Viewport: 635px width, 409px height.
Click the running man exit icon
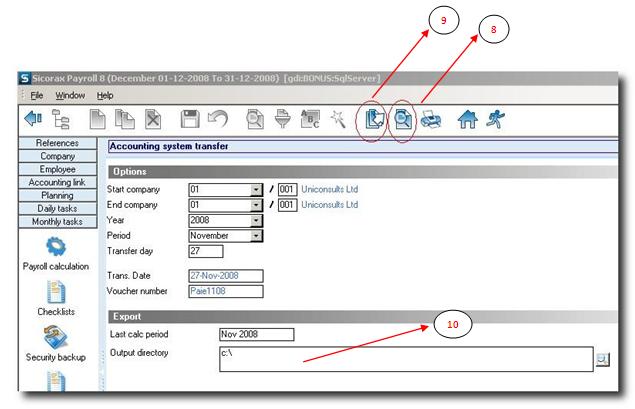pyautogui.click(x=492, y=120)
